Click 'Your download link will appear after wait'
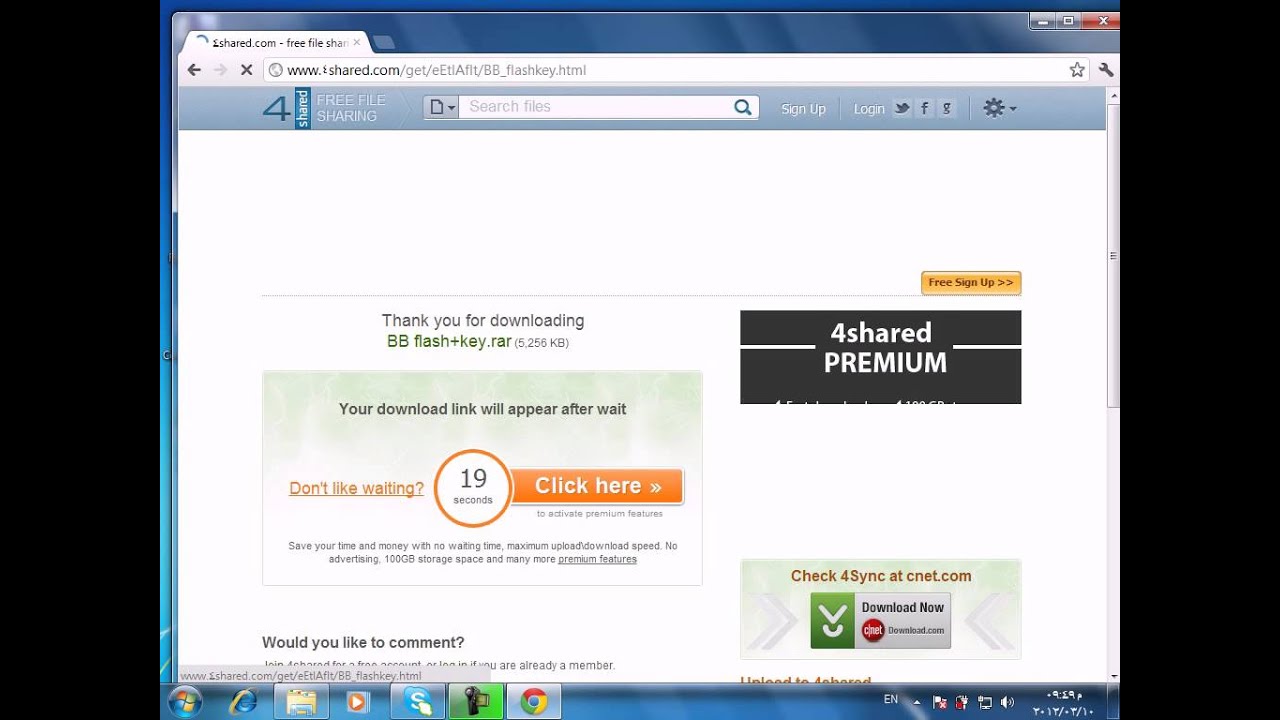 point(483,409)
